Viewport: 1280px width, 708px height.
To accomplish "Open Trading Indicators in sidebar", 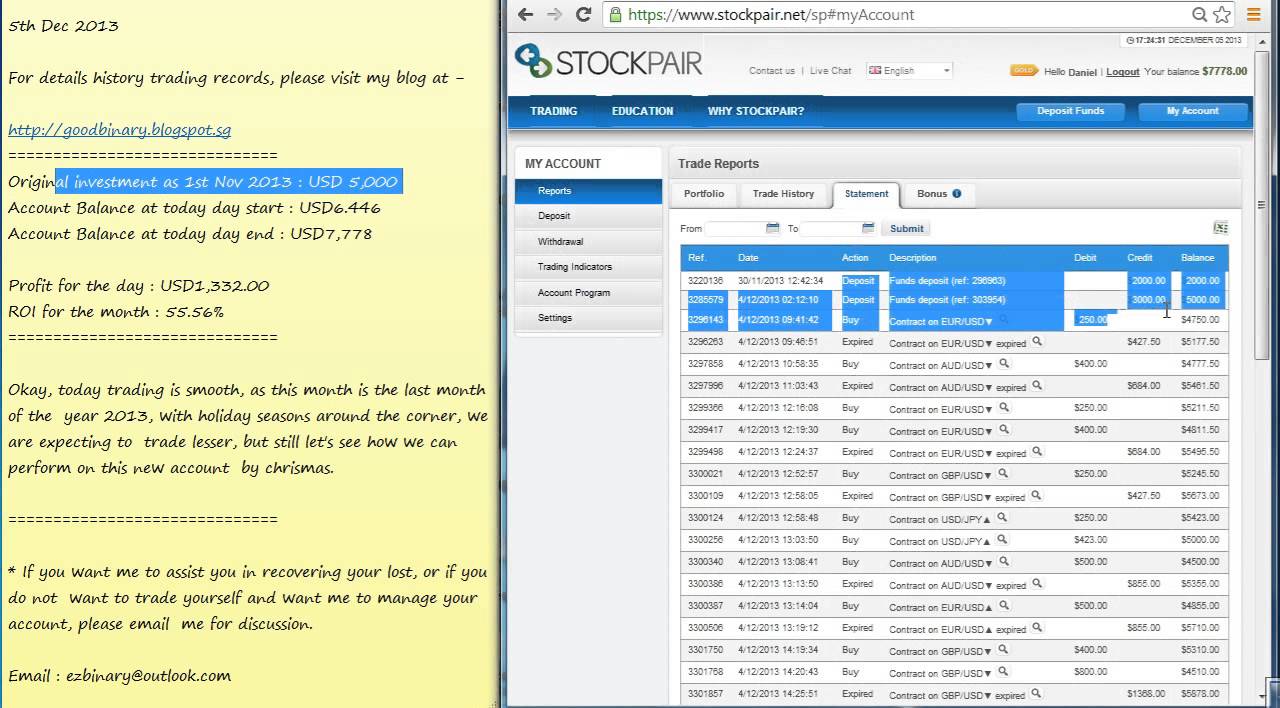I will (x=588, y=267).
